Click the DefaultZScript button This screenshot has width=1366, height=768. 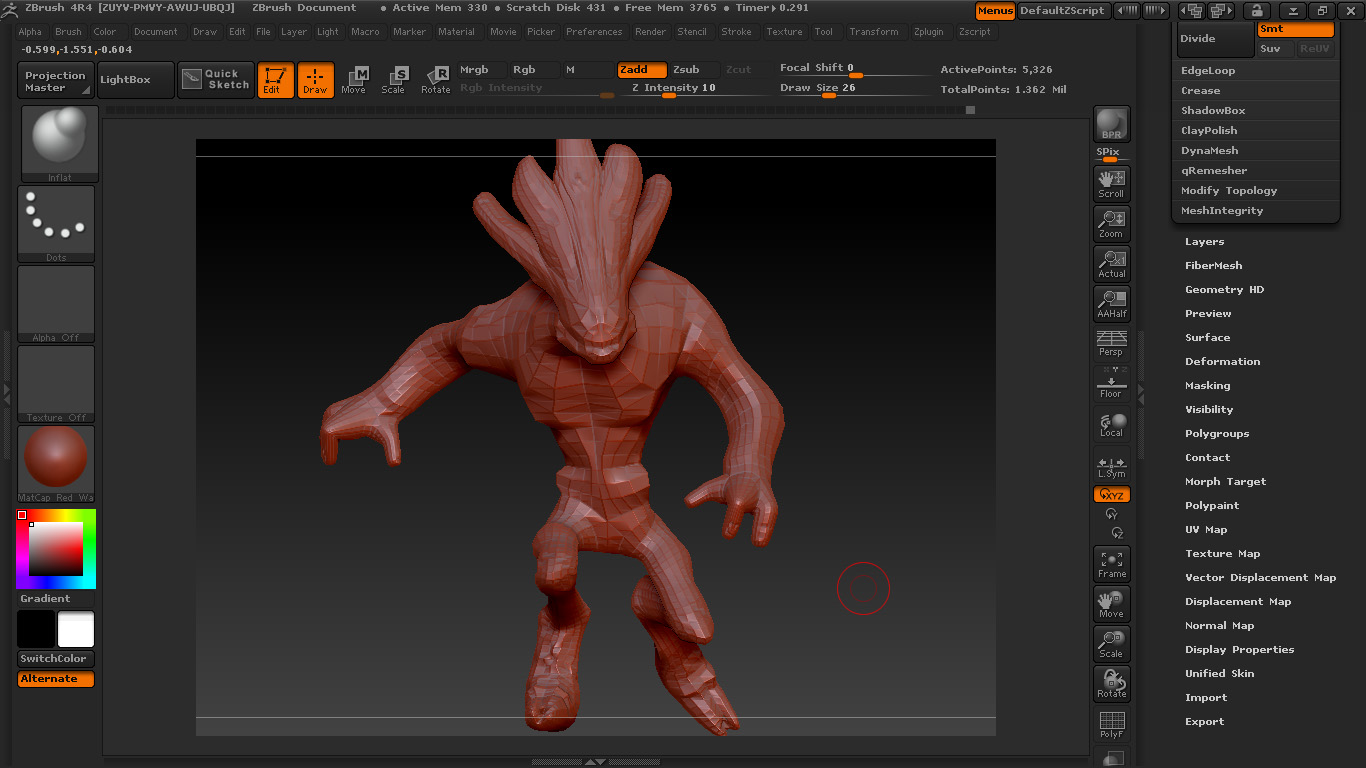point(1062,10)
